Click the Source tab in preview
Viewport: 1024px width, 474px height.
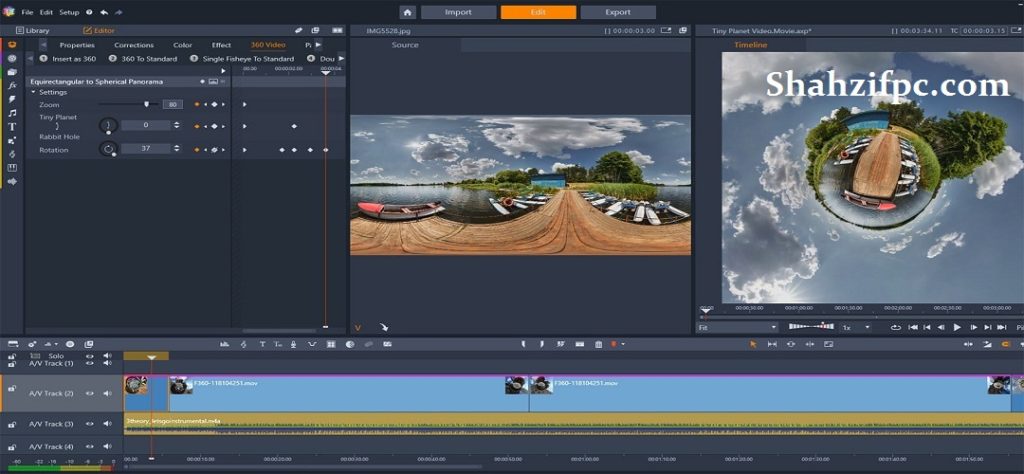(x=405, y=45)
